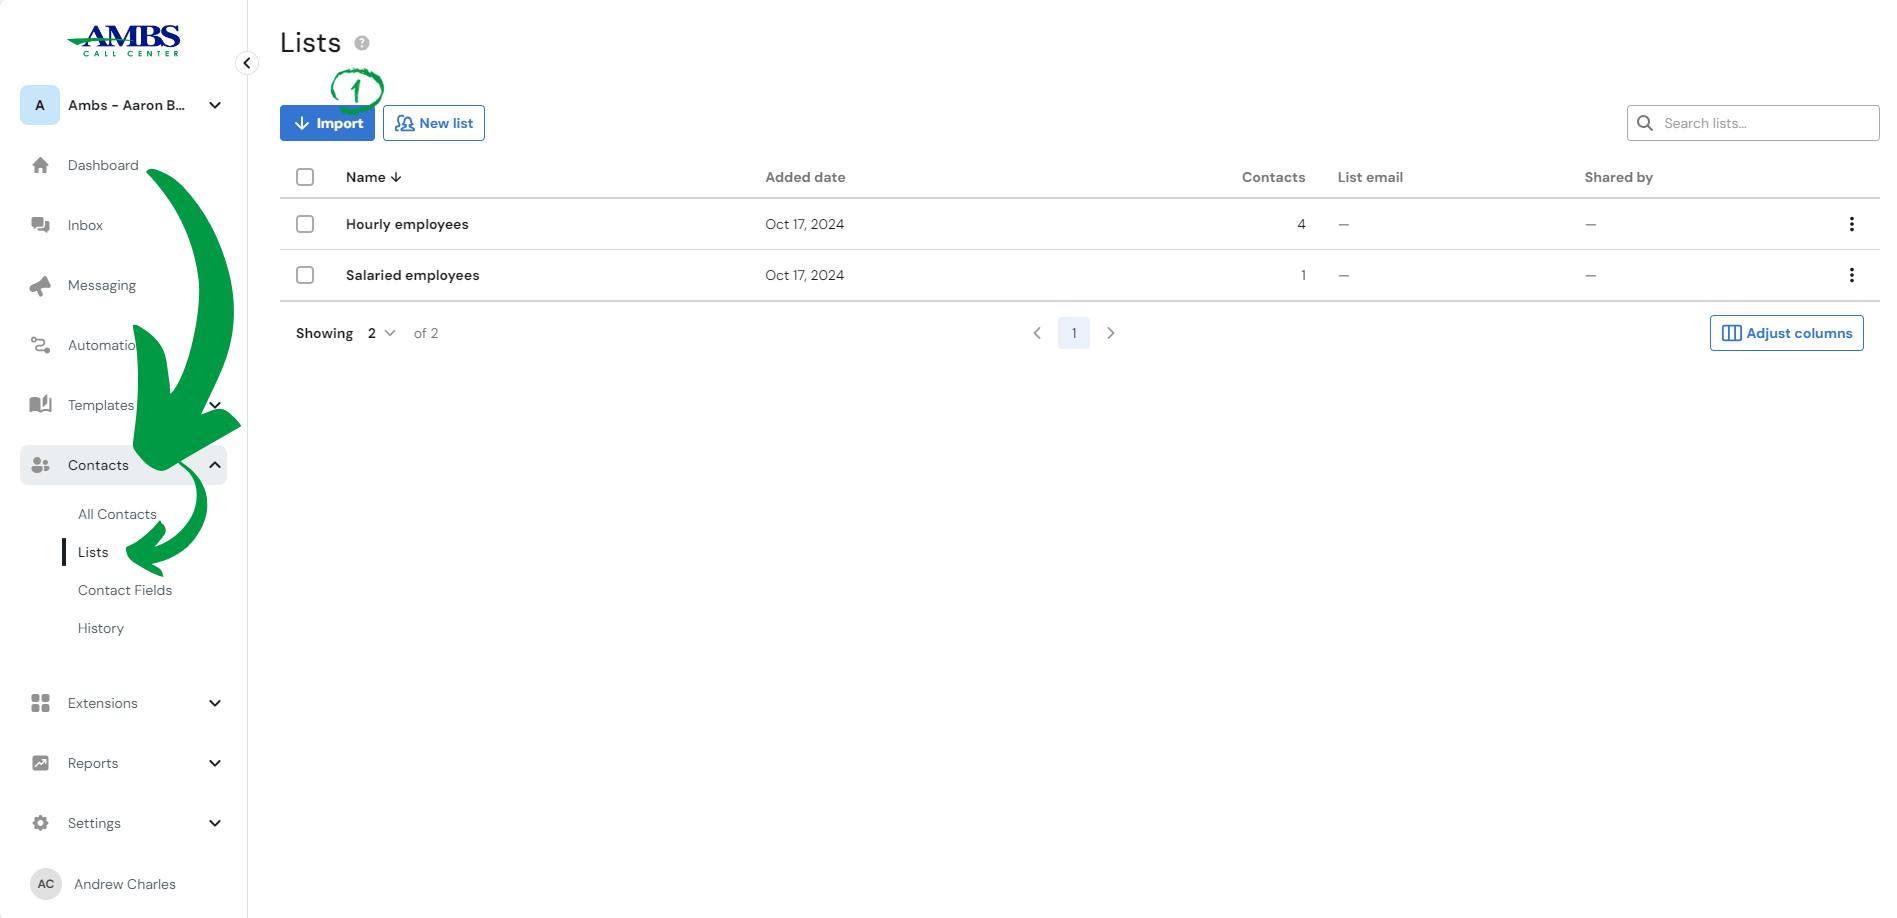Image resolution: width=1897 pixels, height=918 pixels.
Task: Collapse the Contacts submenu chevron
Action: [x=215, y=465]
